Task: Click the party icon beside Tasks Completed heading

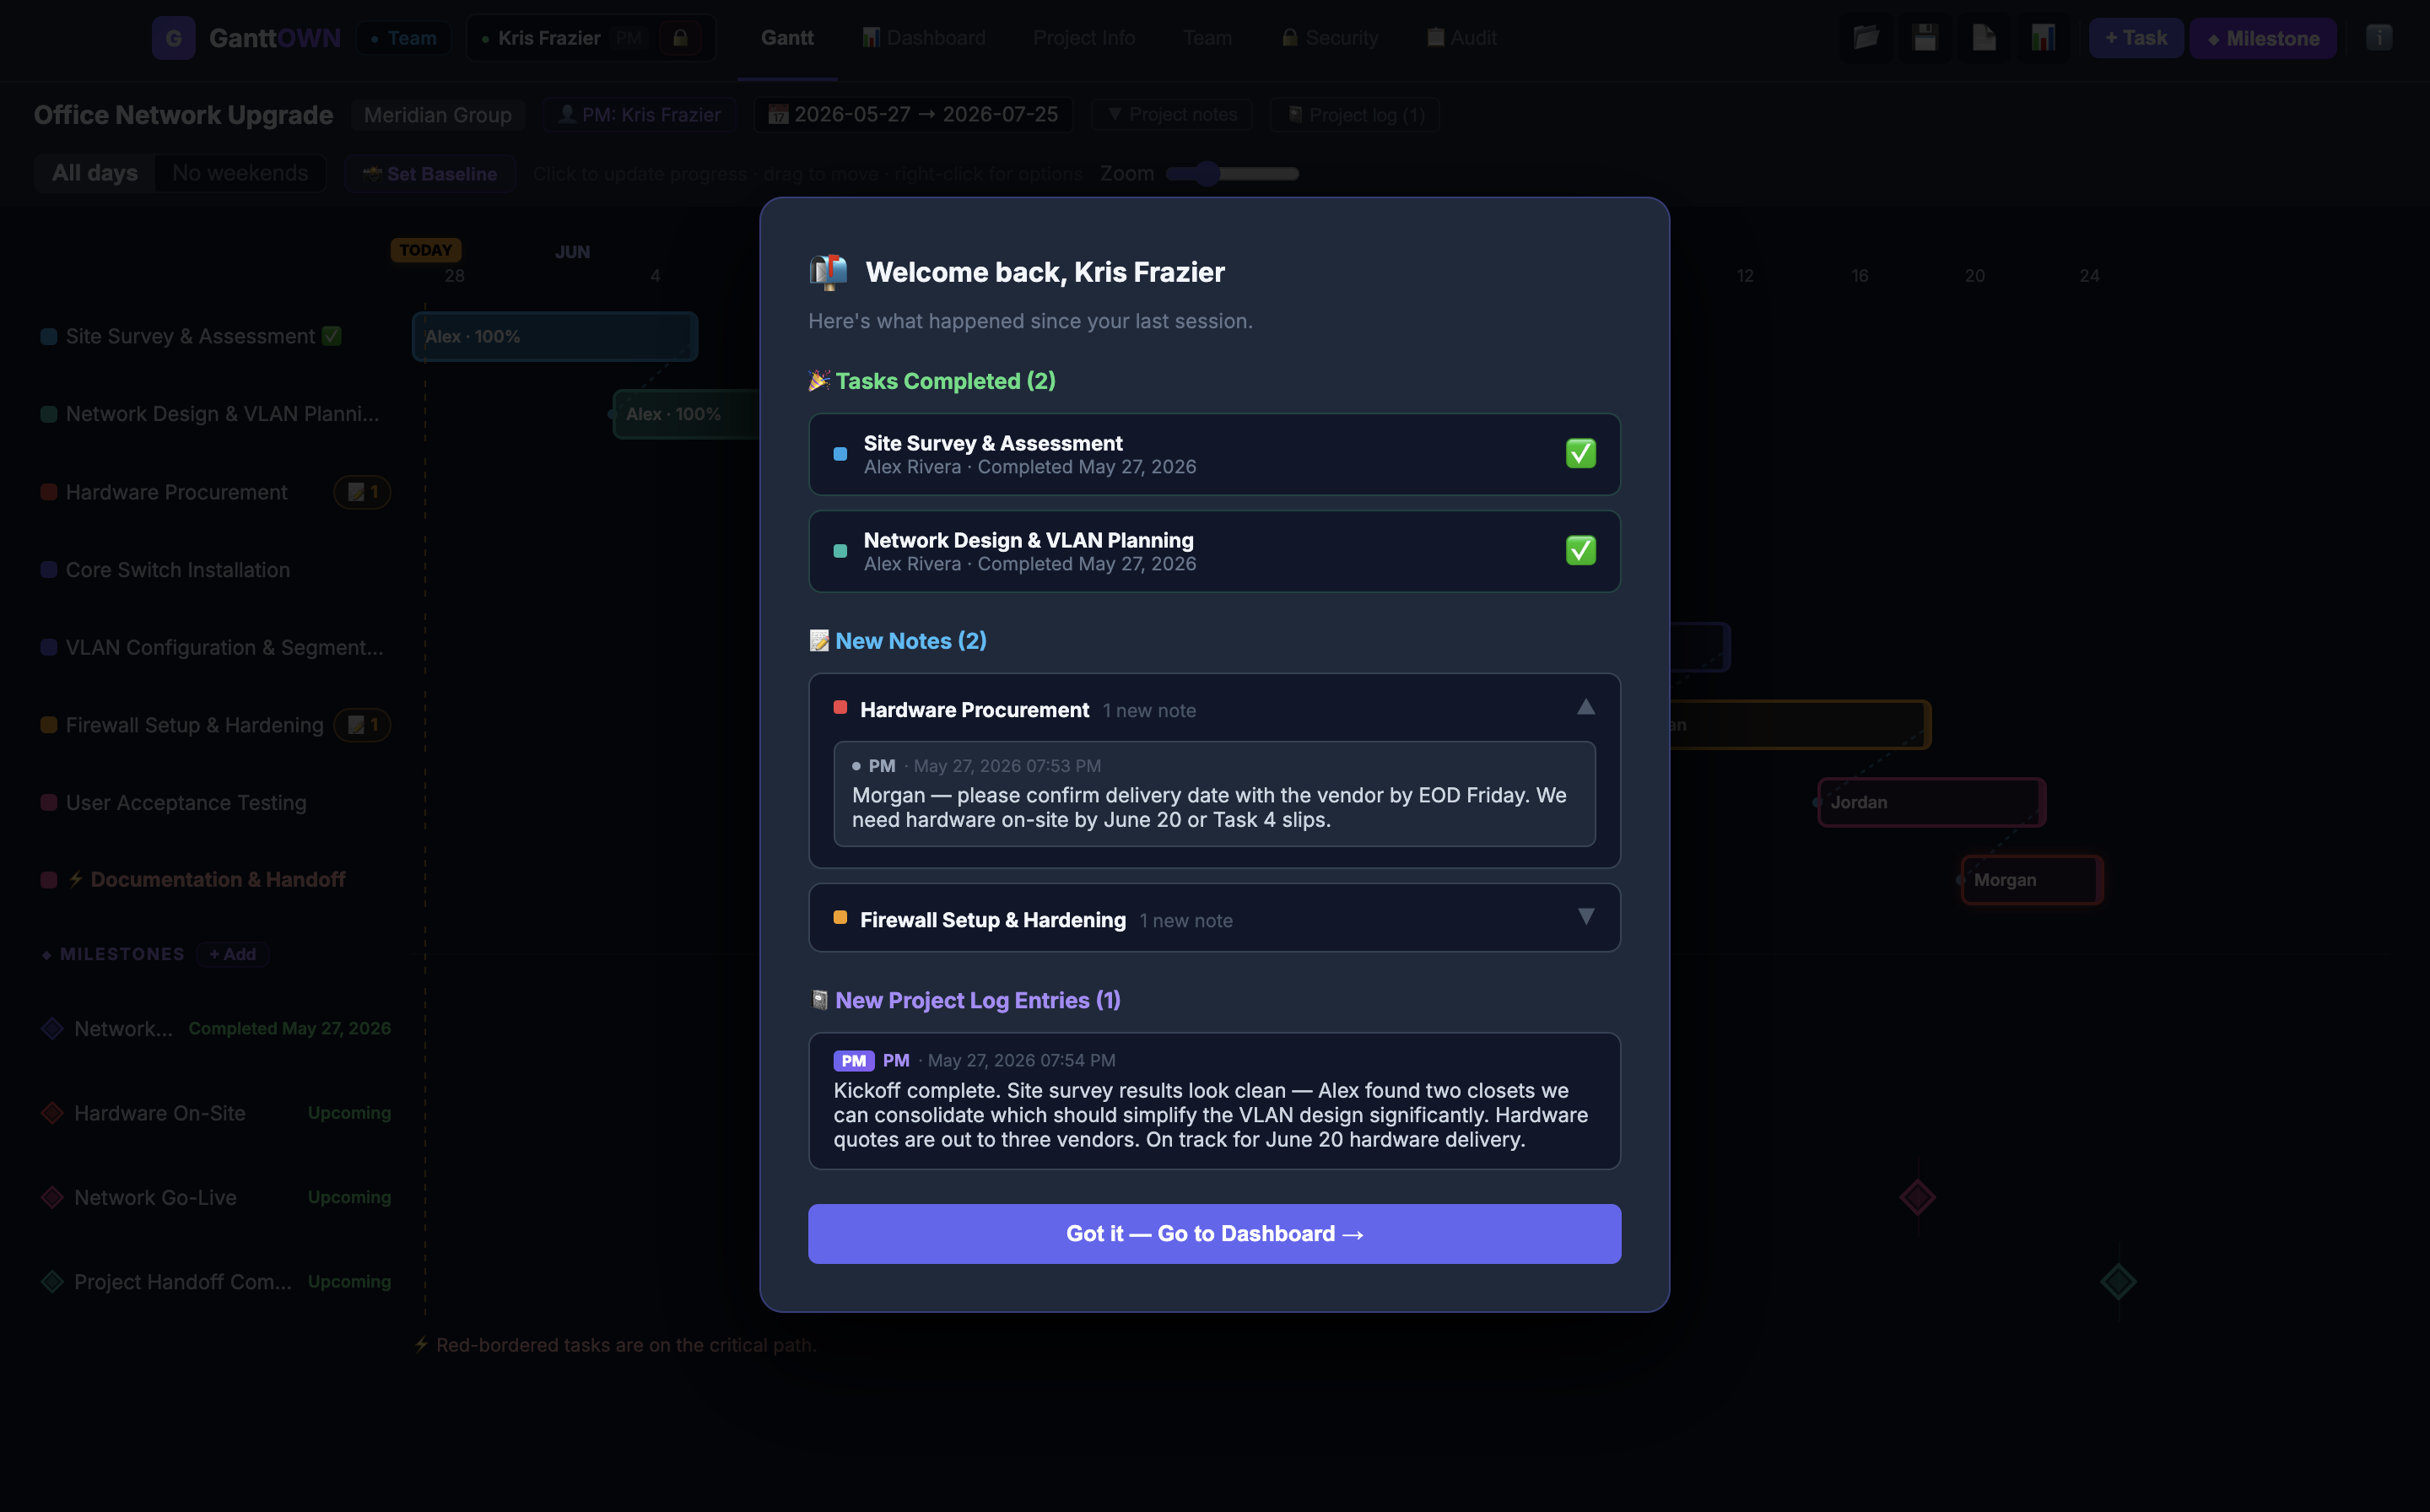Action: pyautogui.click(x=819, y=381)
